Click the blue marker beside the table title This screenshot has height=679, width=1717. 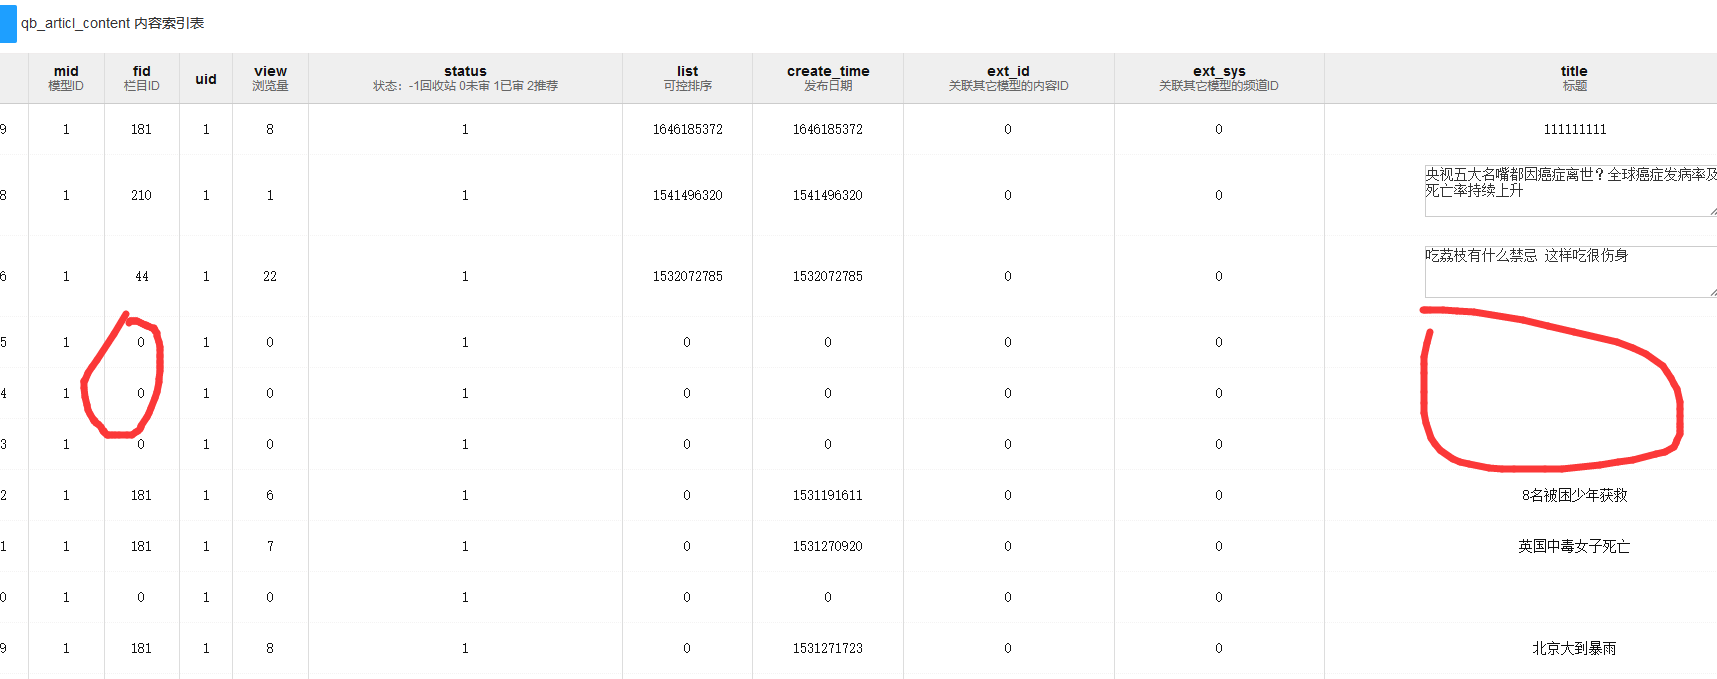point(8,24)
